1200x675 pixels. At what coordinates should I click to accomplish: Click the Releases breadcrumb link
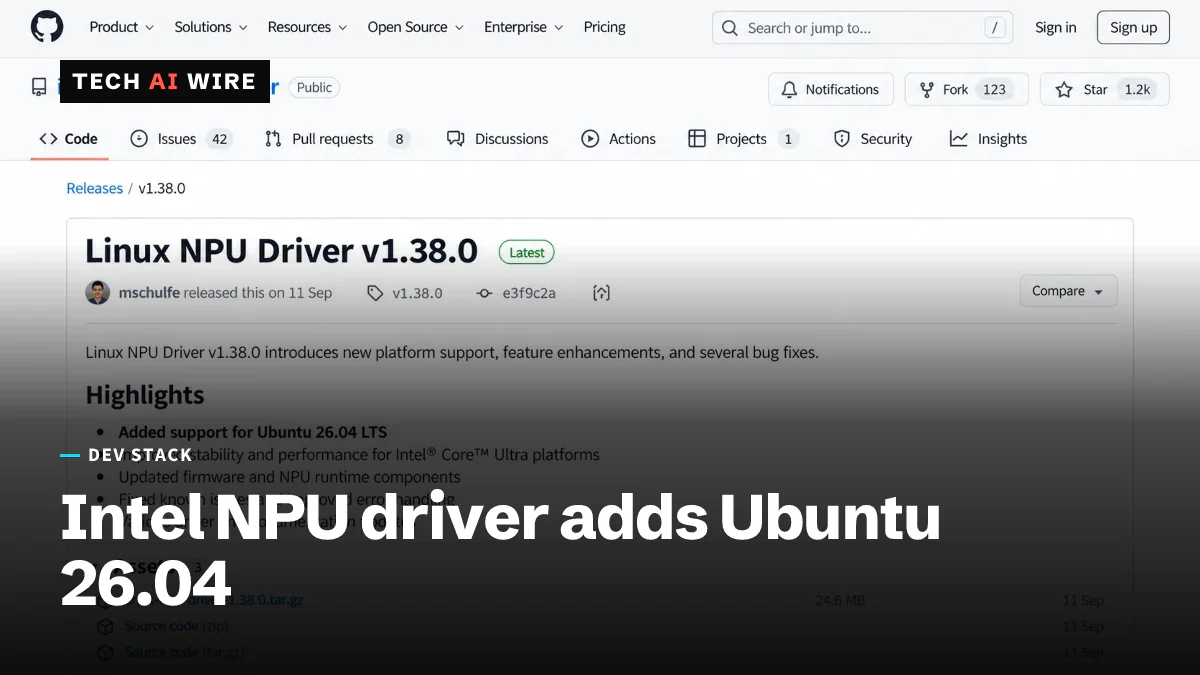(94, 188)
